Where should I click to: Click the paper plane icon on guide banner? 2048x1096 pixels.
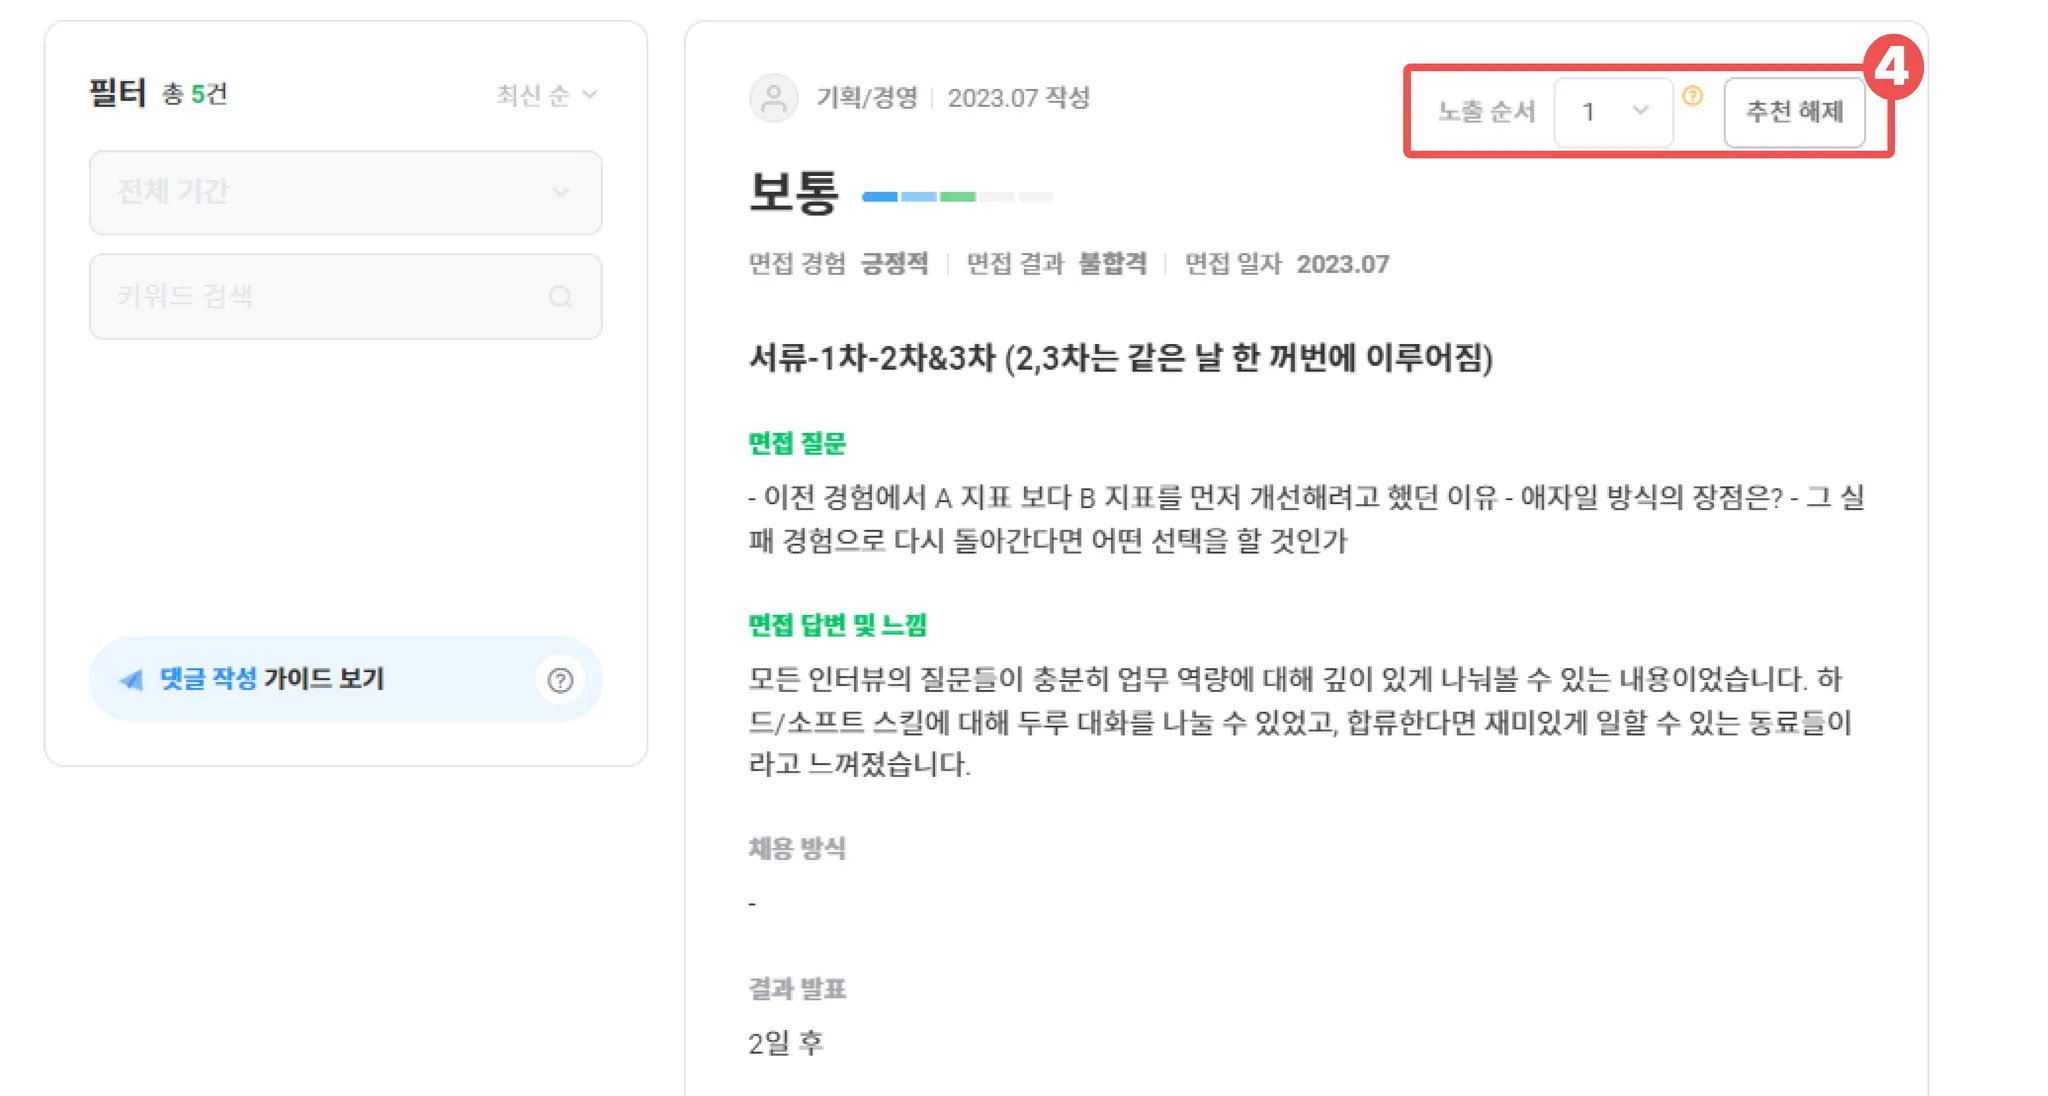pos(131,680)
